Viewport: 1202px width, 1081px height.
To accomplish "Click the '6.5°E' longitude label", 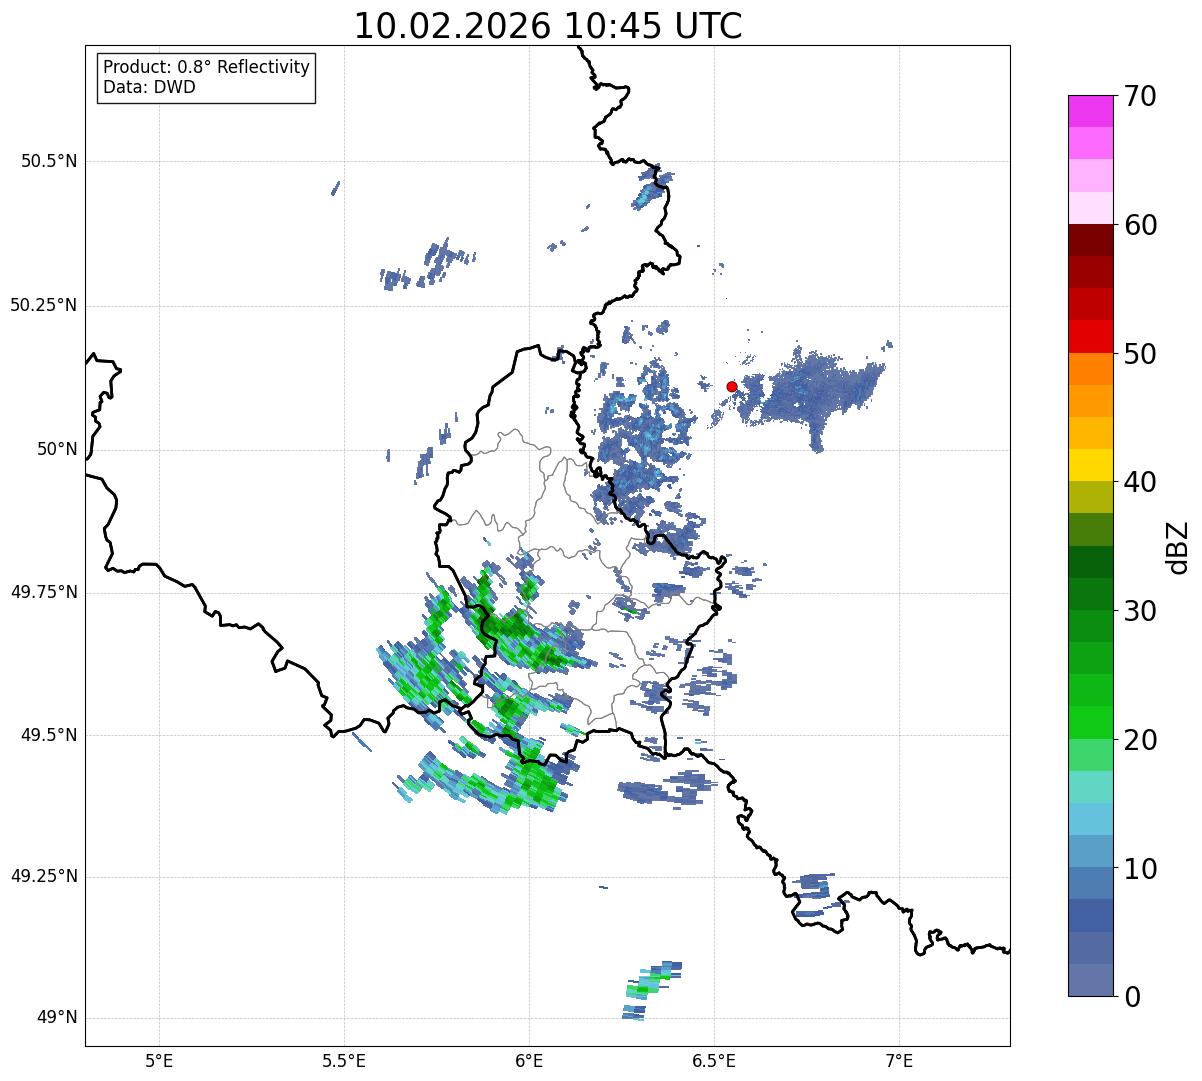I will pos(714,1060).
